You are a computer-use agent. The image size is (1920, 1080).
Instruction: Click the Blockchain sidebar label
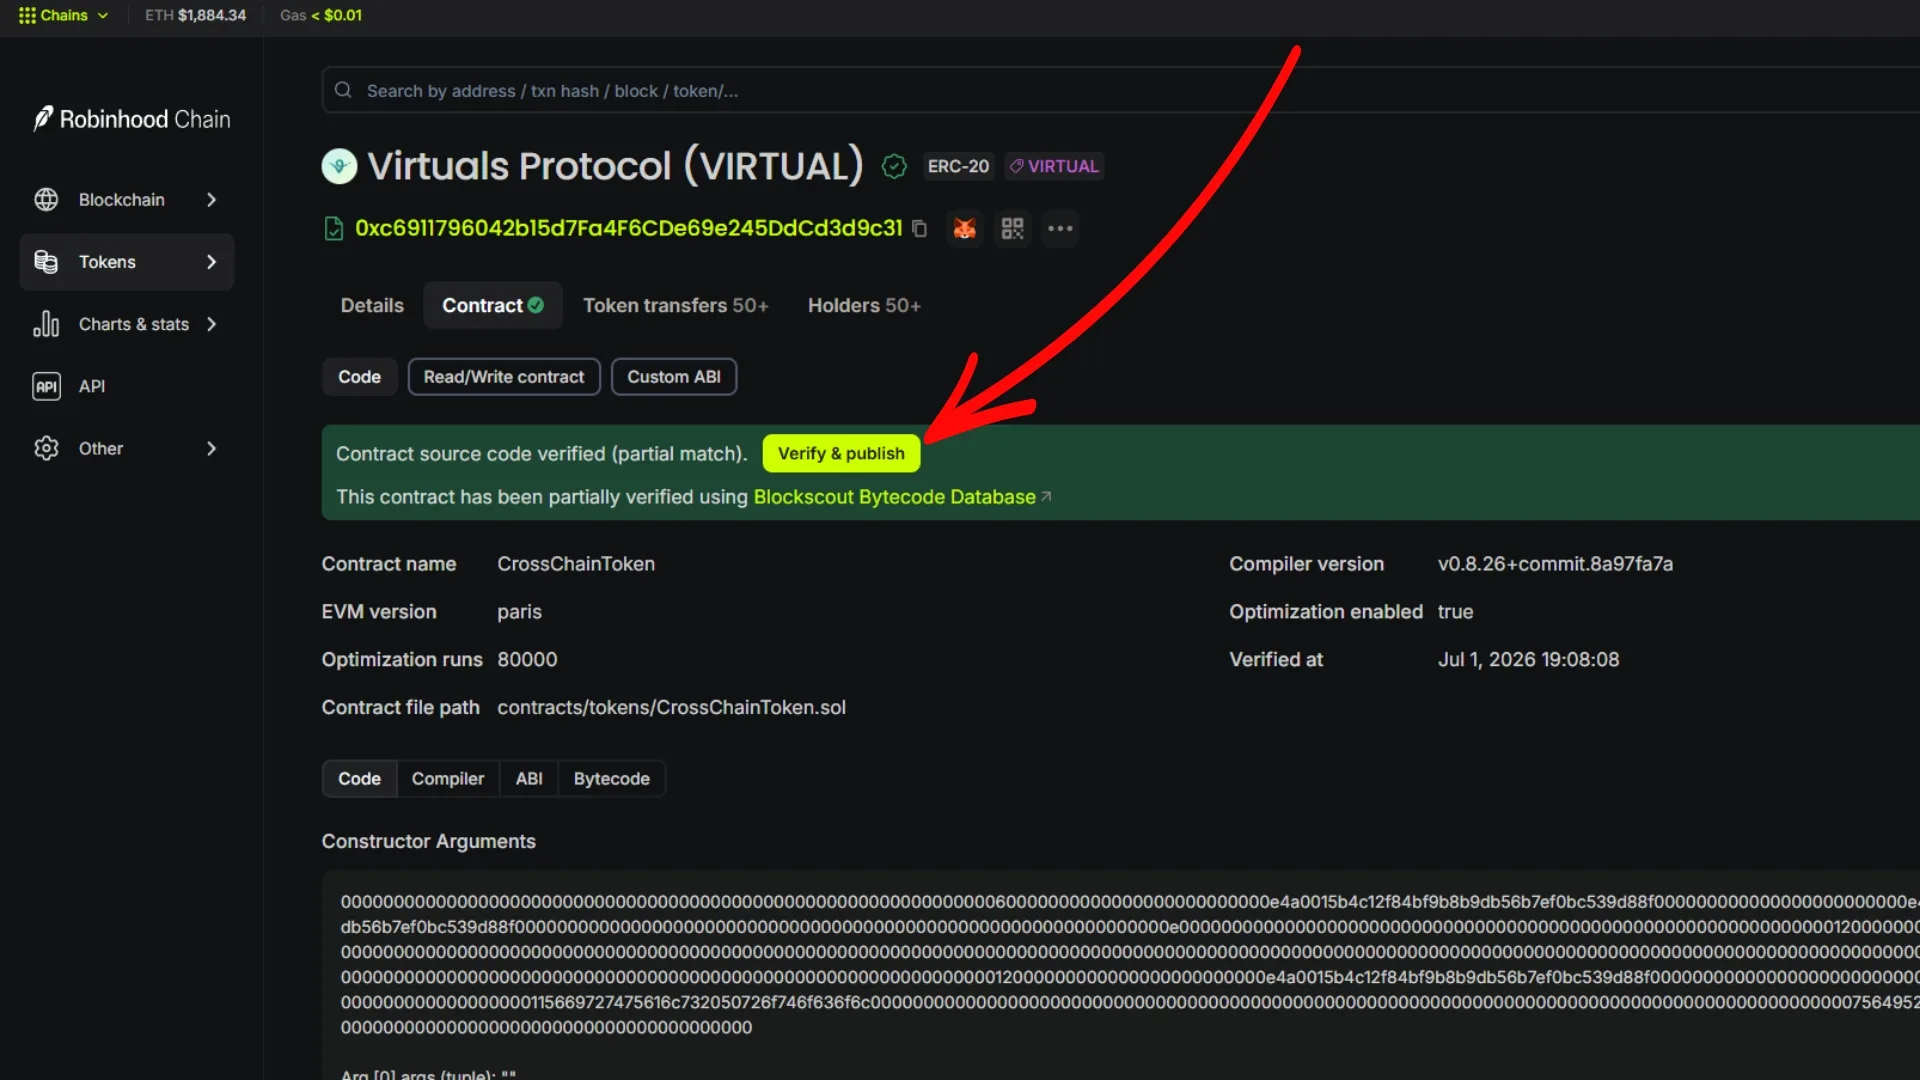click(x=122, y=200)
